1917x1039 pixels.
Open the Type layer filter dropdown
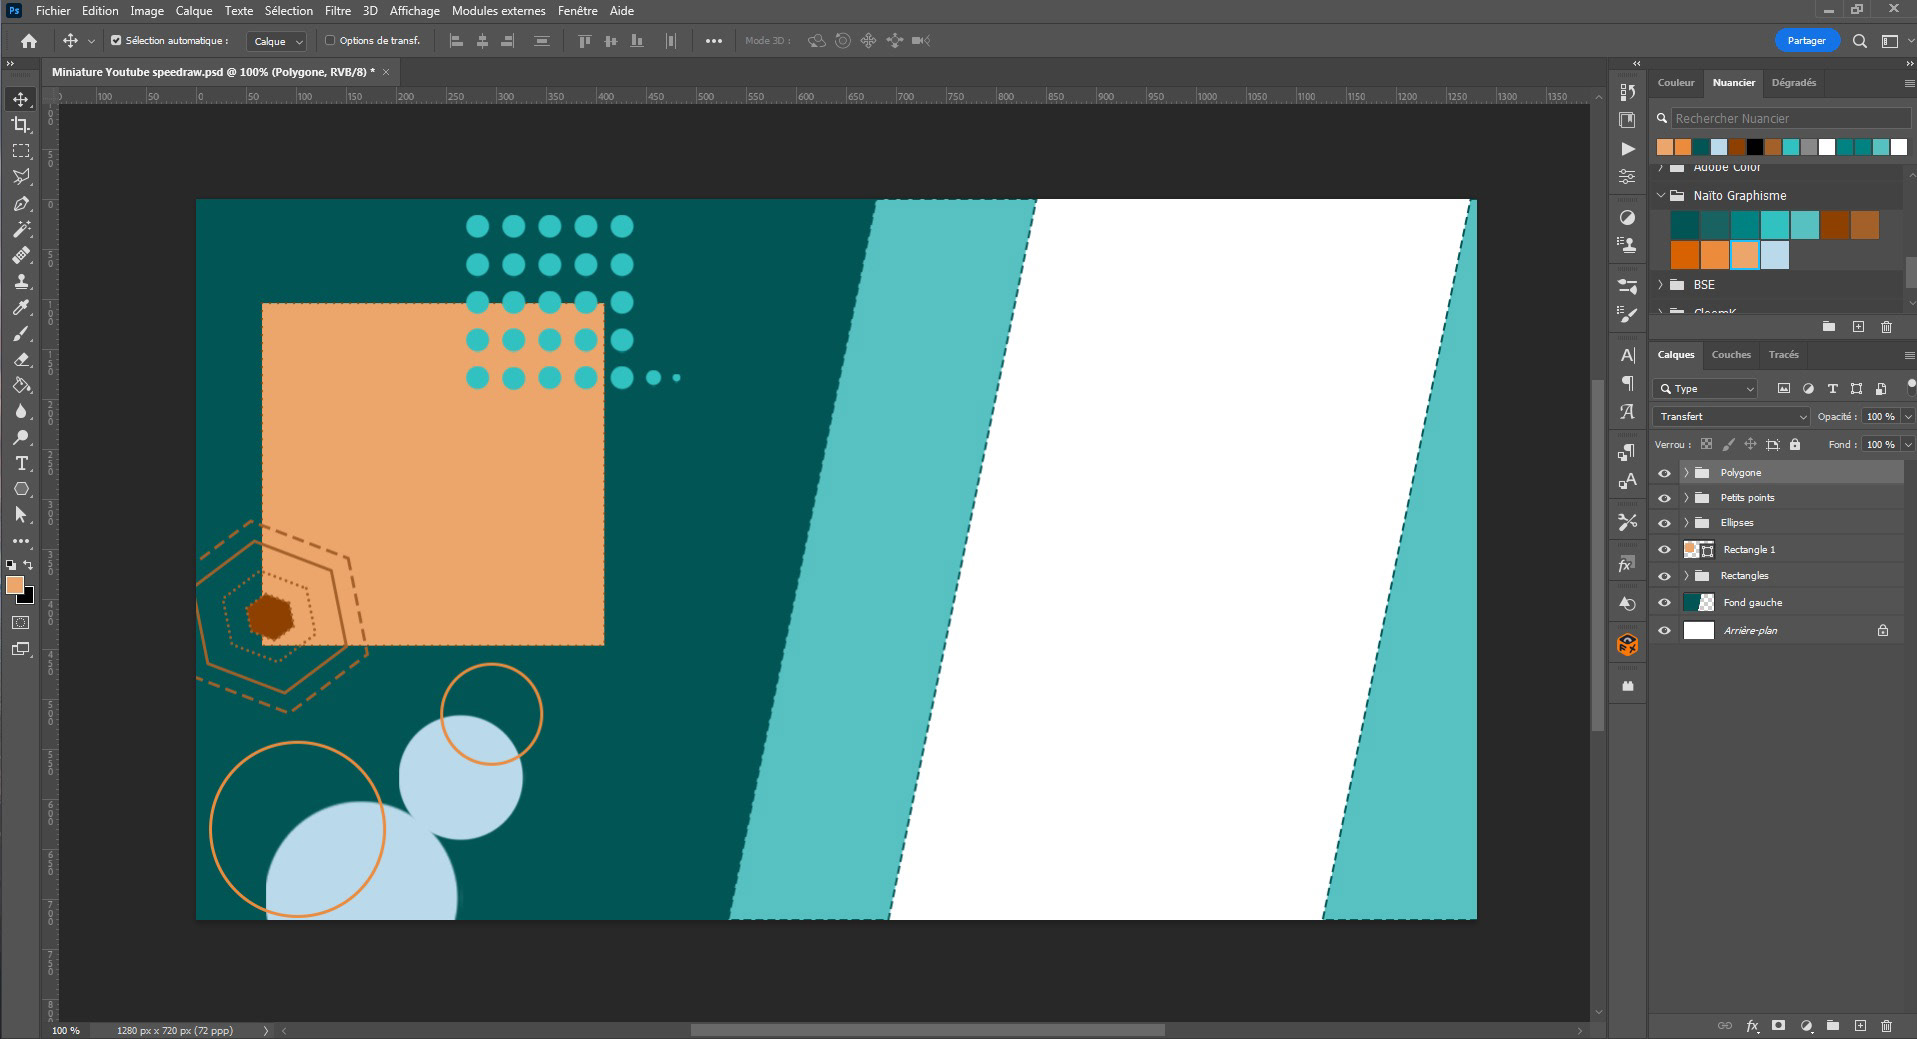click(1706, 389)
